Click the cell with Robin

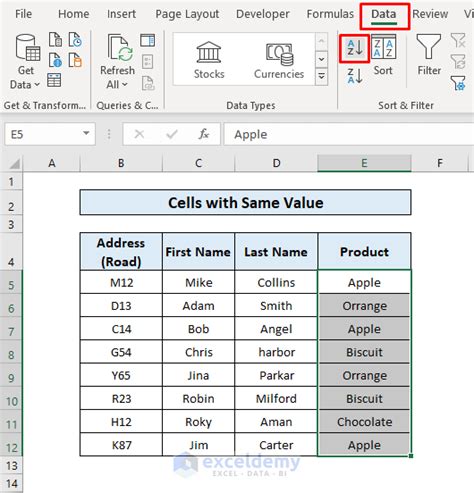[x=198, y=398]
